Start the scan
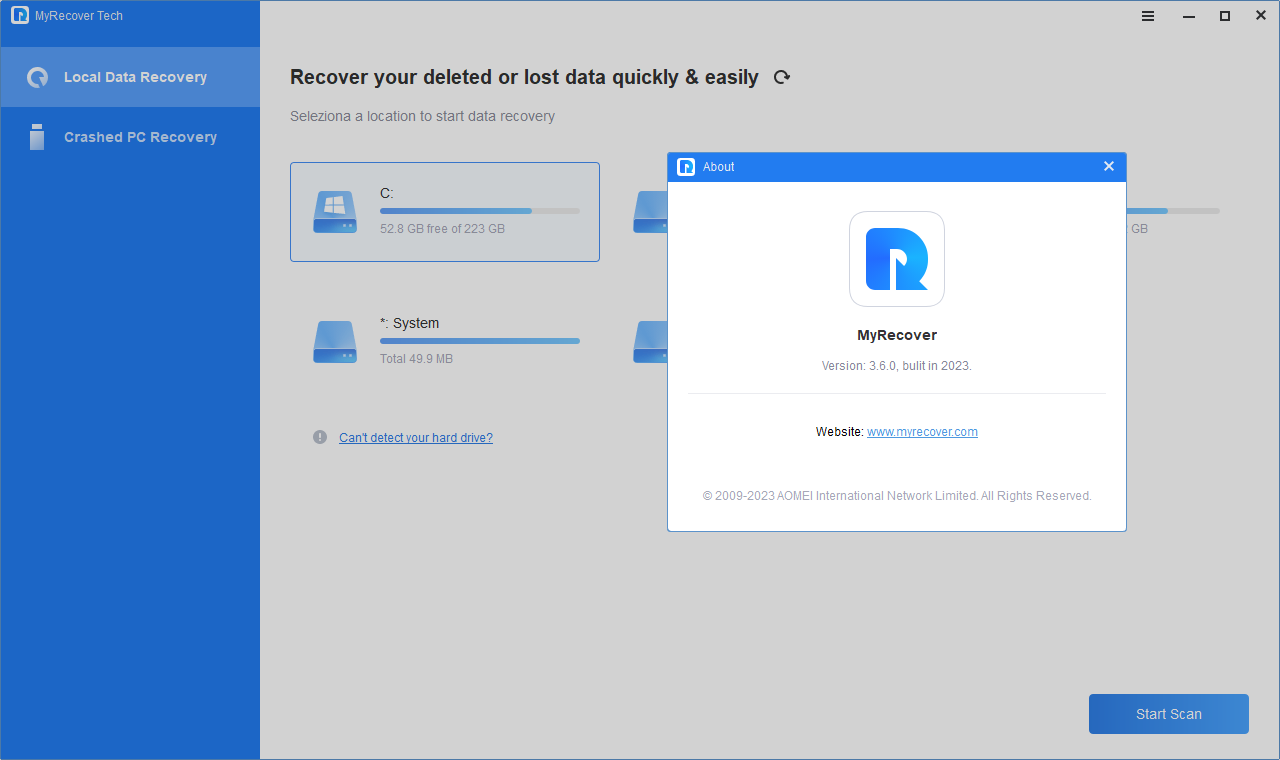Screen dimensions: 1280x760 [1169, 714]
